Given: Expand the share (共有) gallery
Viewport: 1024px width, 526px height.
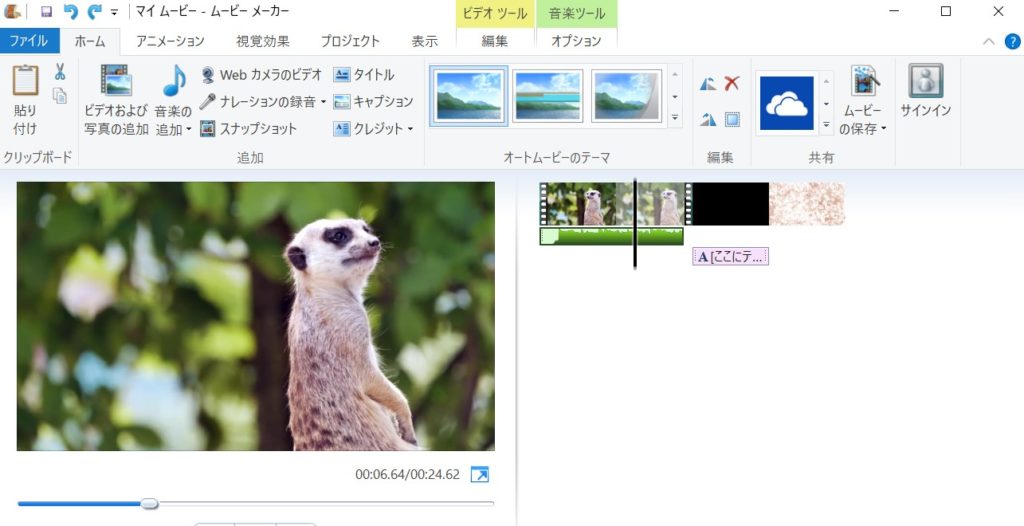Looking at the screenshot, I should 826,124.
